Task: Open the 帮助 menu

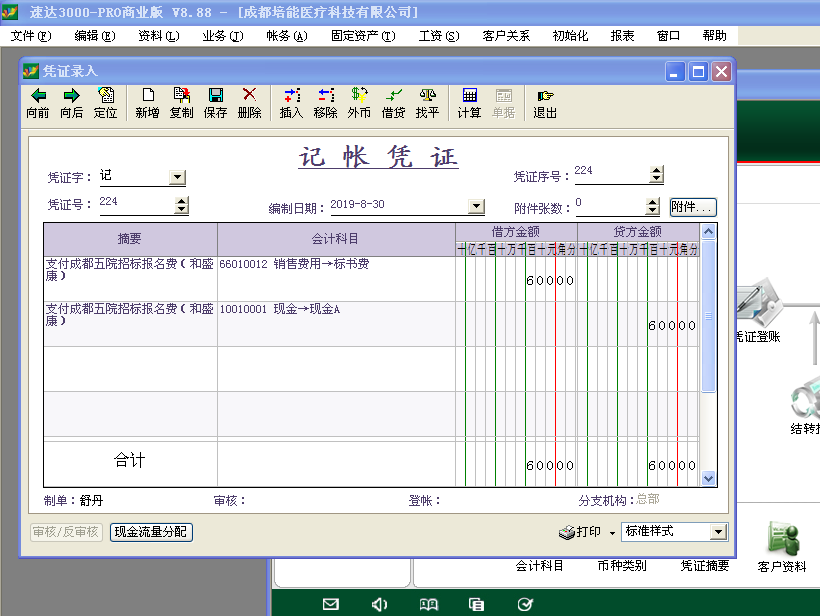Action: pyautogui.click(x=714, y=36)
